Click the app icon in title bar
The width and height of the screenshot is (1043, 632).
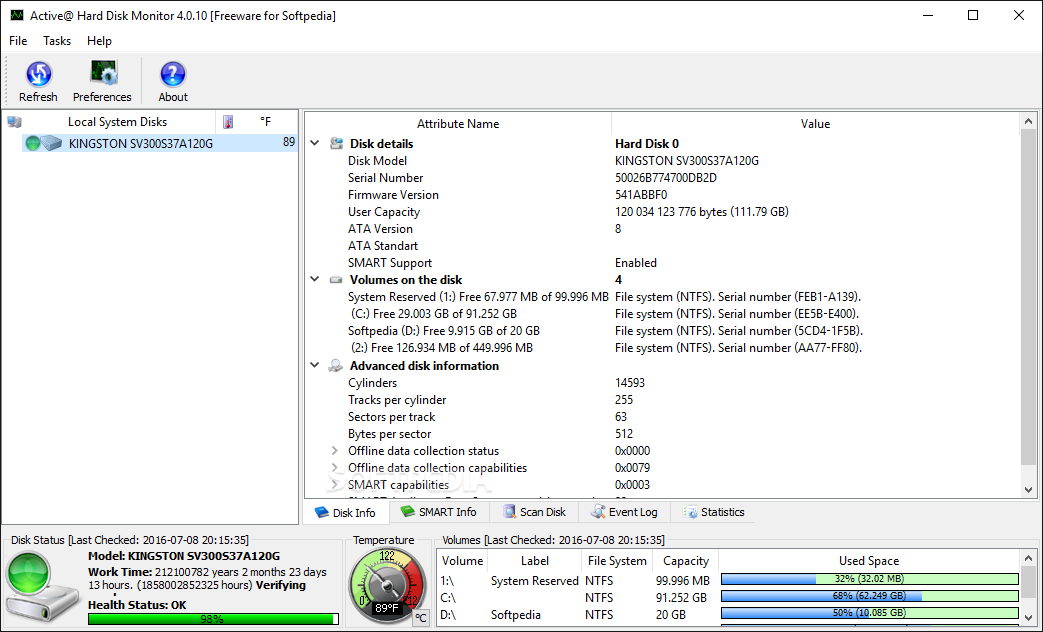click(17, 15)
